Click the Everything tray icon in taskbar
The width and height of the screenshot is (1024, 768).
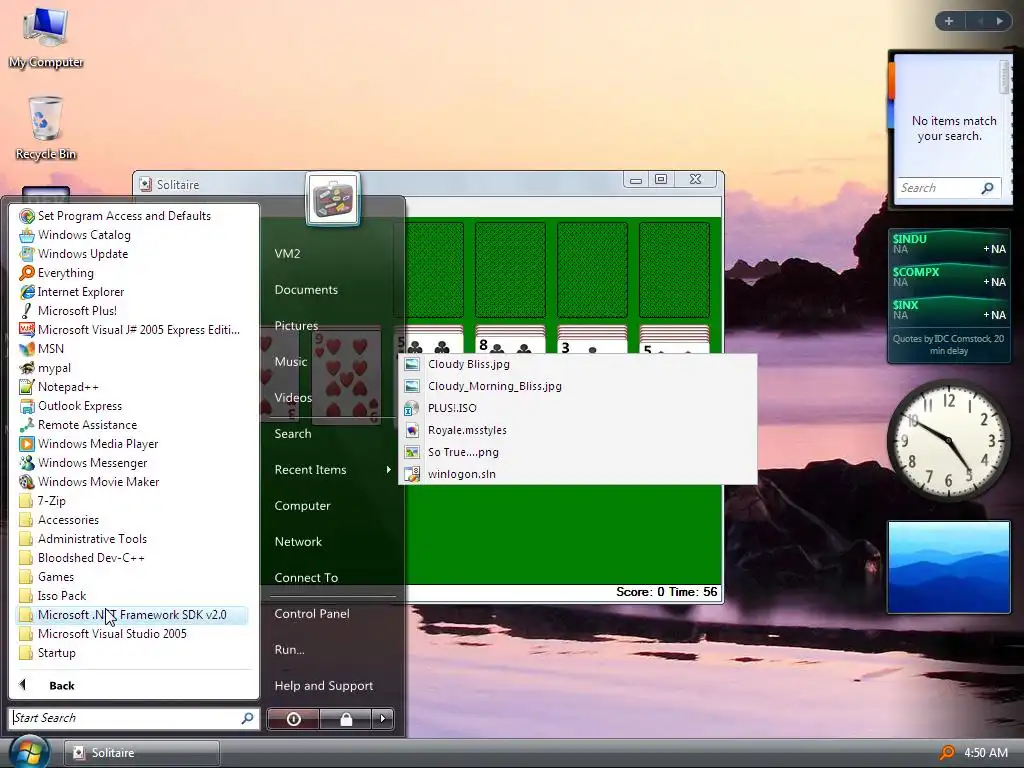tap(946, 752)
